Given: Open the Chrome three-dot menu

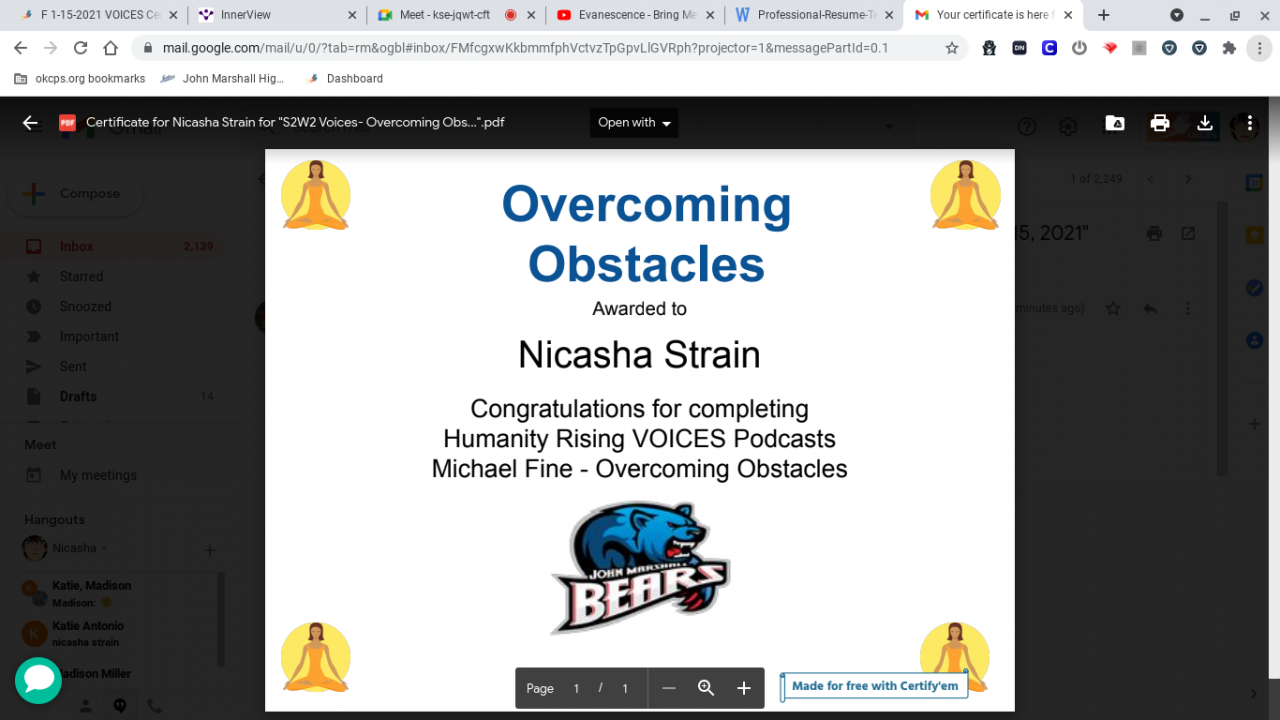Looking at the screenshot, I should pyautogui.click(x=1259, y=48).
